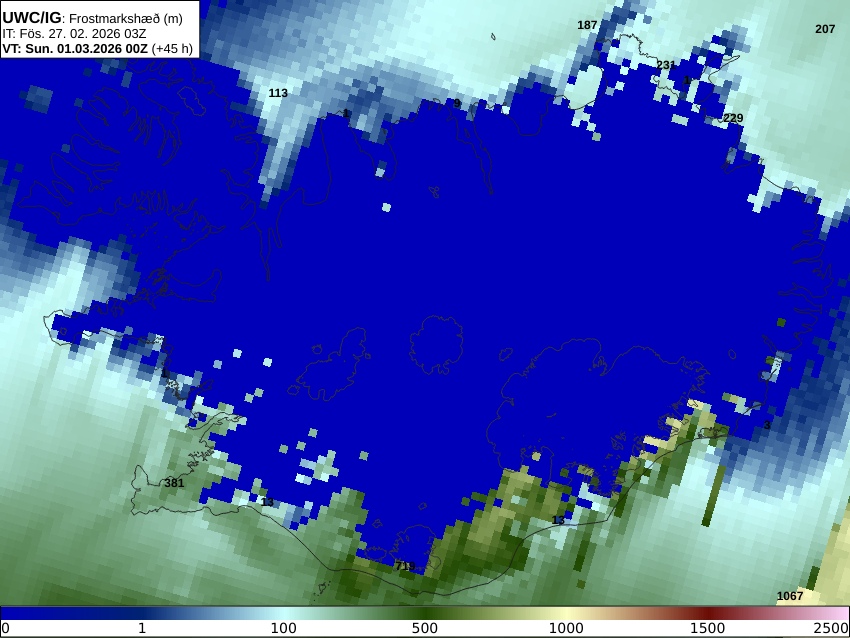Click the map value 187
This screenshot has width=850, height=638.
[587, 25]
